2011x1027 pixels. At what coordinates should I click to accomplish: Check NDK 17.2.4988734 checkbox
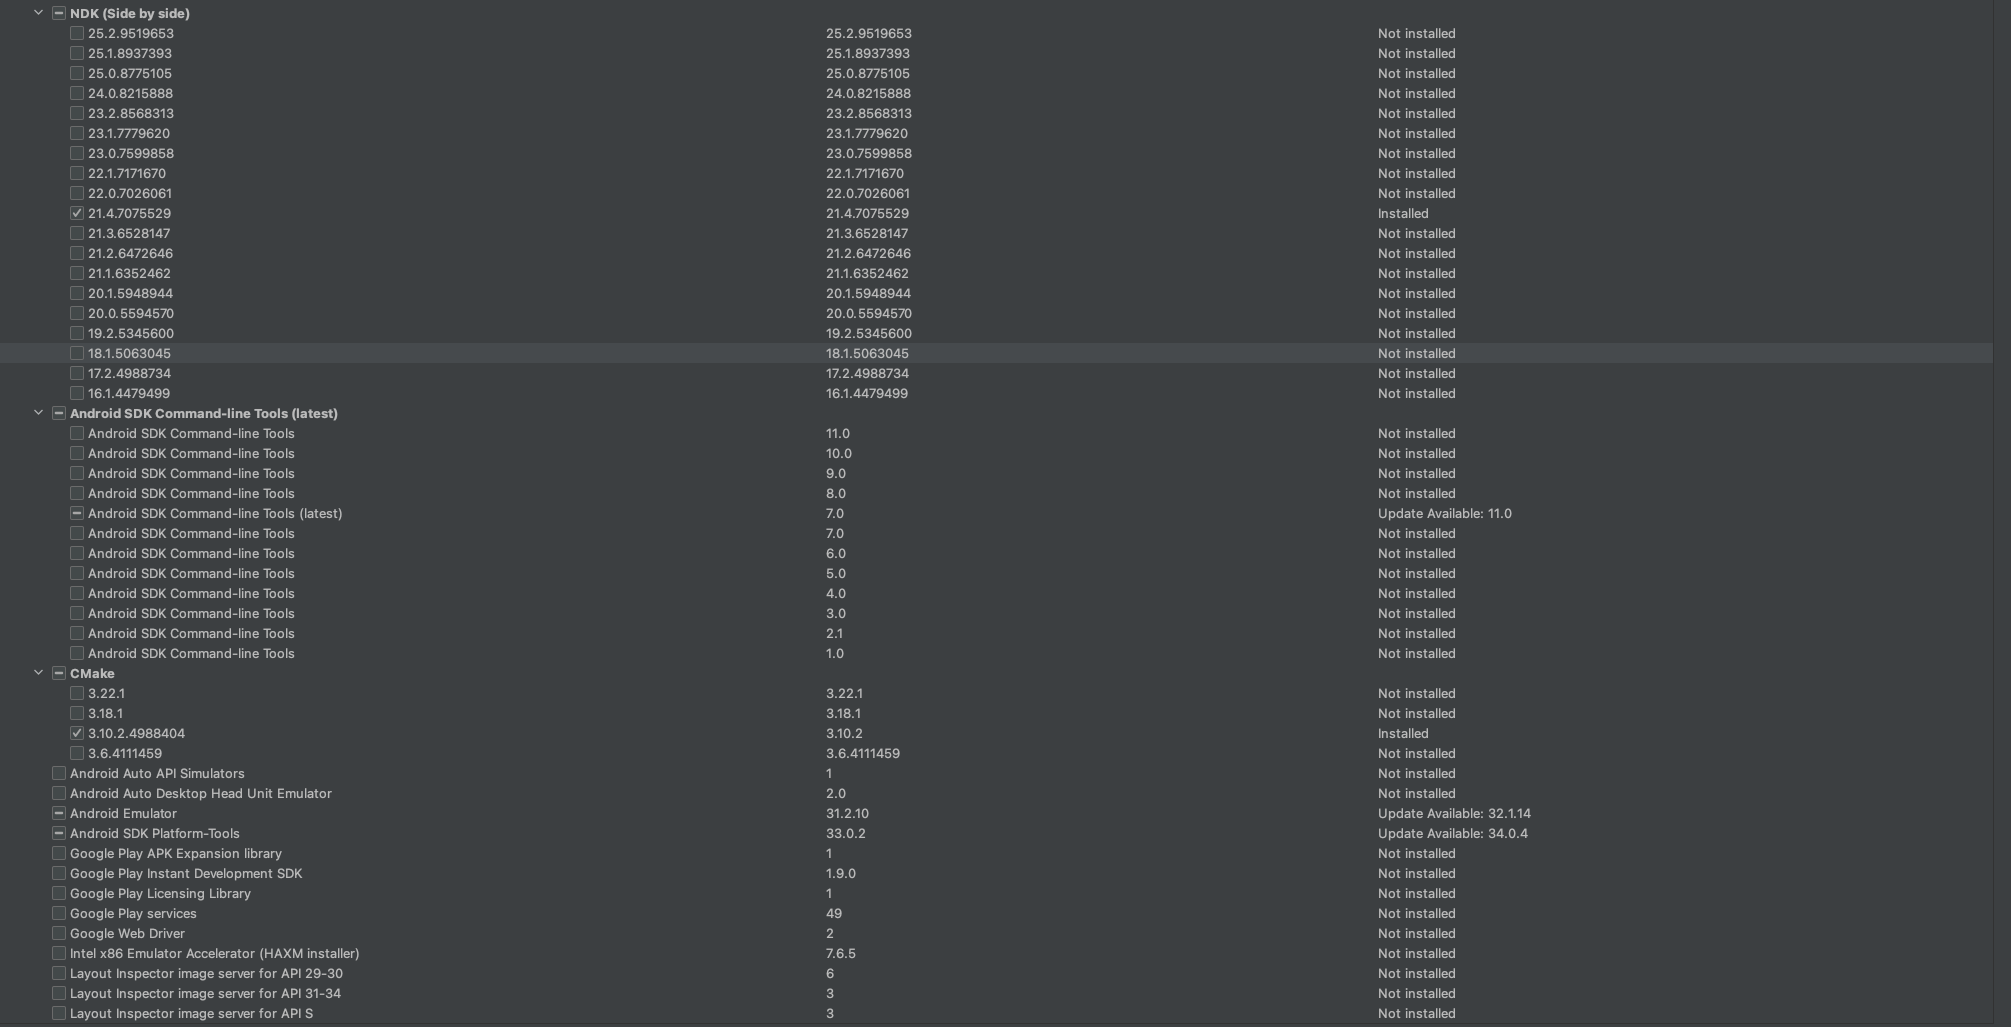pos(77,373)
